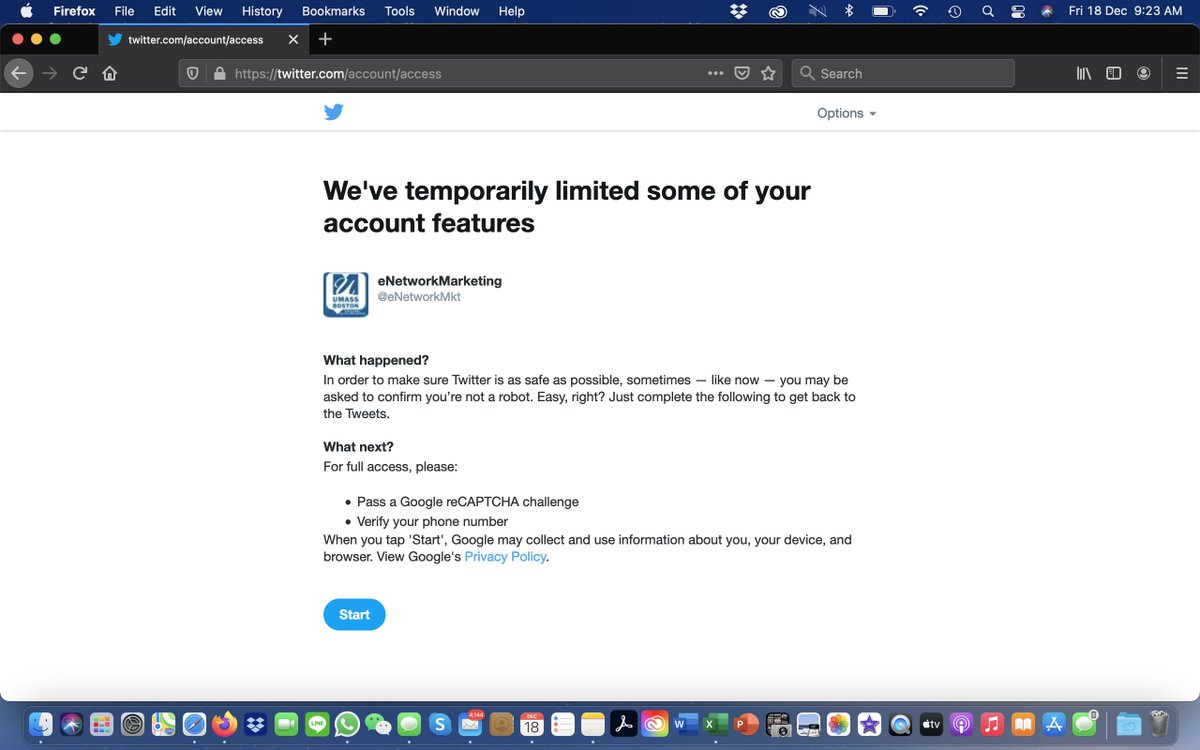This screenshot has width=1200, height=750.
Task: Close the twitter.com/account/access tab
Action: click(x=293, y=40)
